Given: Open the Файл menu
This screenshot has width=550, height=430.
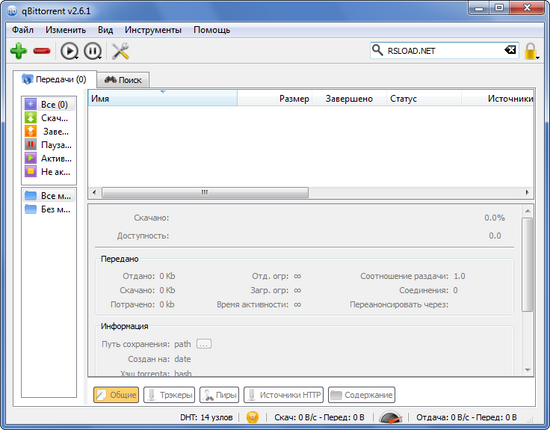Looking at the screenshot, I should click(x=23, y=30).
